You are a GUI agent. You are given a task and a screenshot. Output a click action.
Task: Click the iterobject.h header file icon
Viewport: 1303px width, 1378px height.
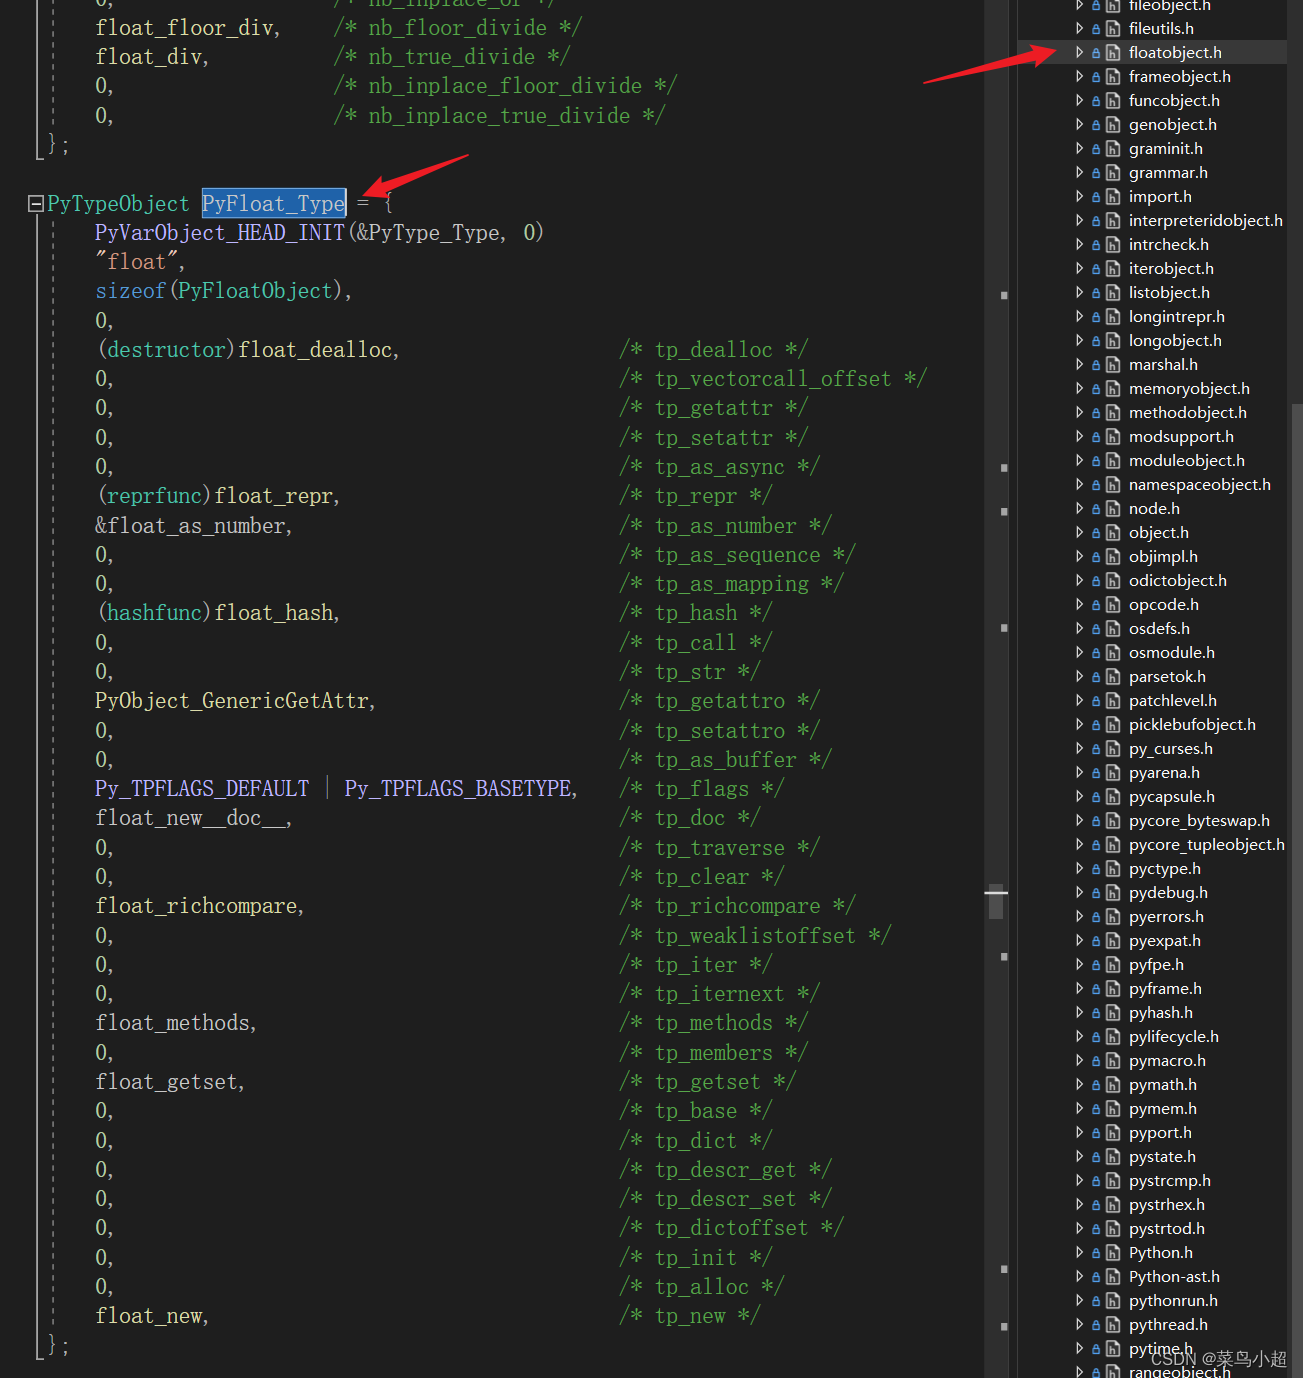click(1113, 268)
